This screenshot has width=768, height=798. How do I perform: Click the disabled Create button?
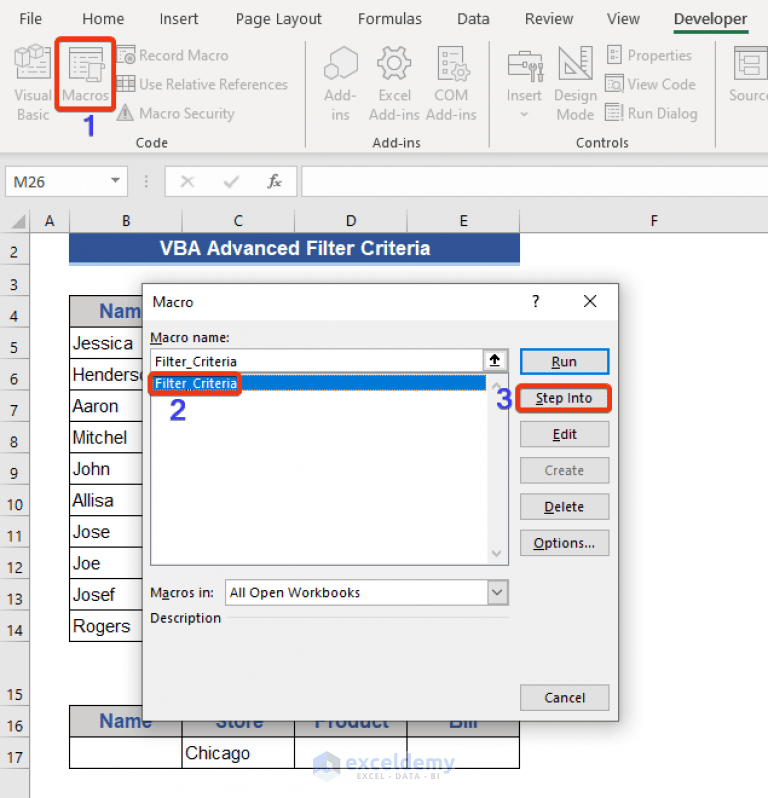[x=564, y=470]
